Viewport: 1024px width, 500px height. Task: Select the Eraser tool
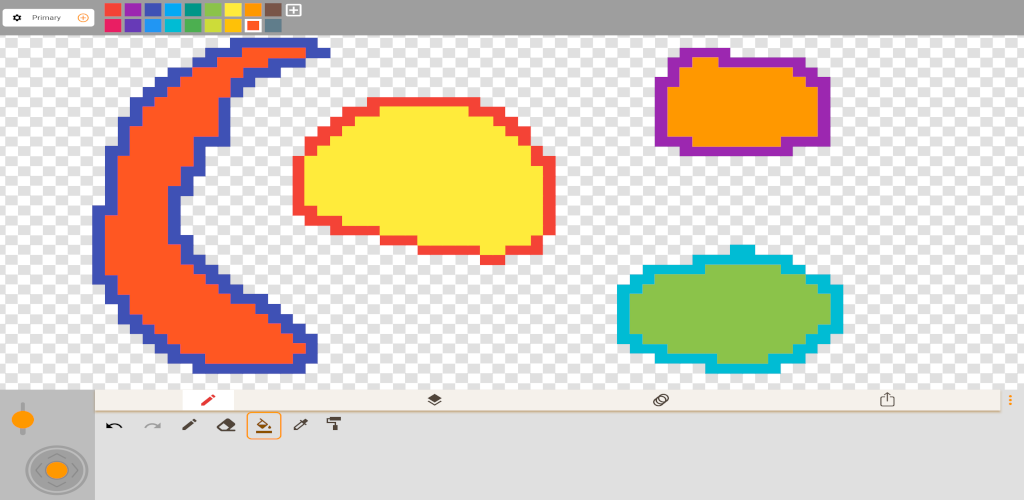pos(226,426)
